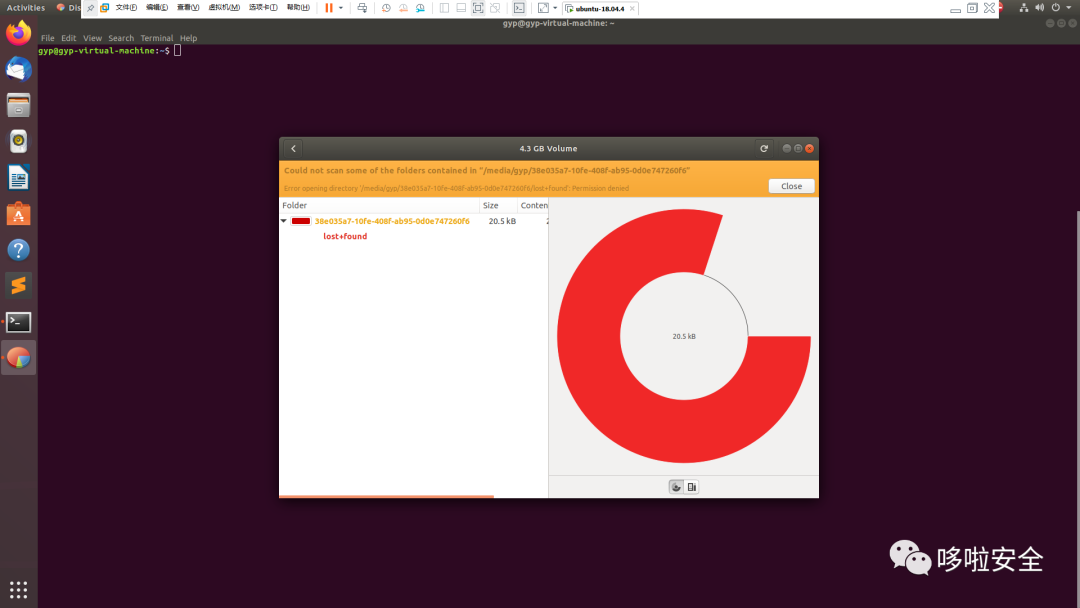Launch LibreOffice Writer from the dock
1080x608 pixels.
coord(19,178)
